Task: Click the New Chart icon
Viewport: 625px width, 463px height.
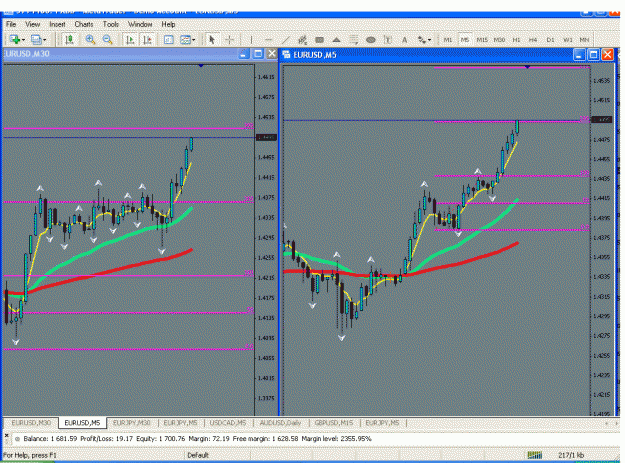Action: tap(15, 39)
